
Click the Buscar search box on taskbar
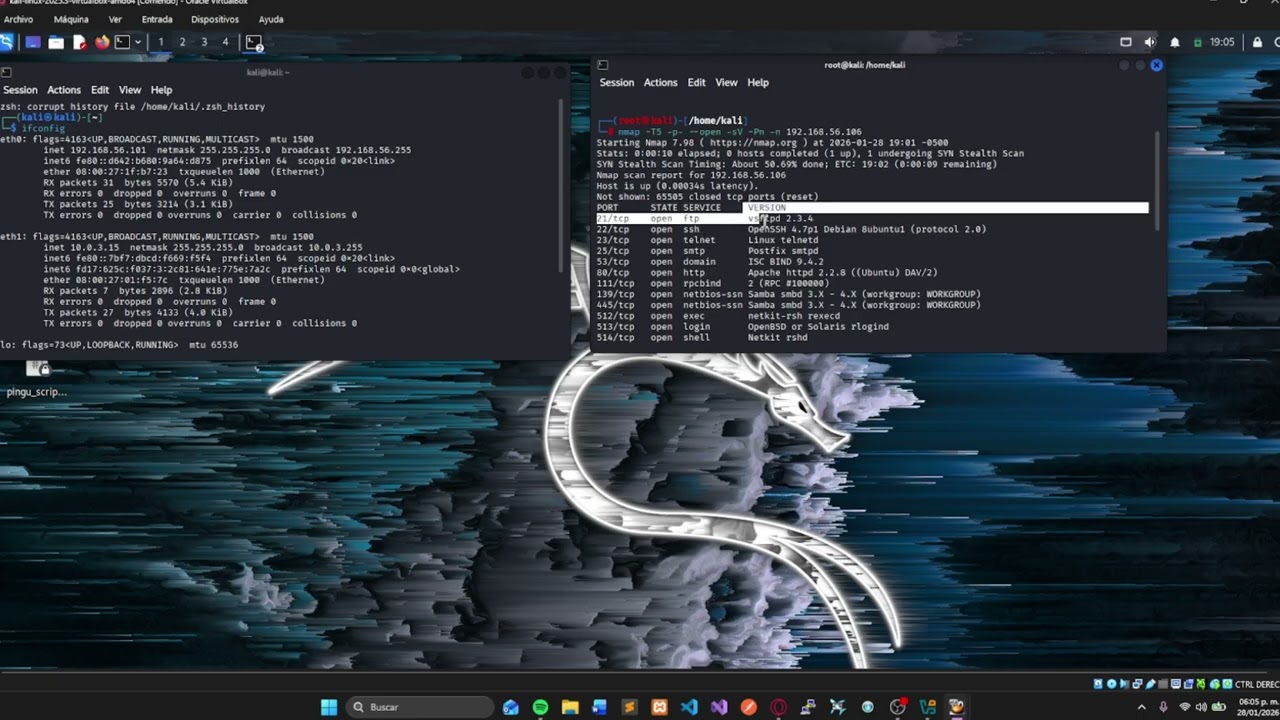[x=420, y=707]
